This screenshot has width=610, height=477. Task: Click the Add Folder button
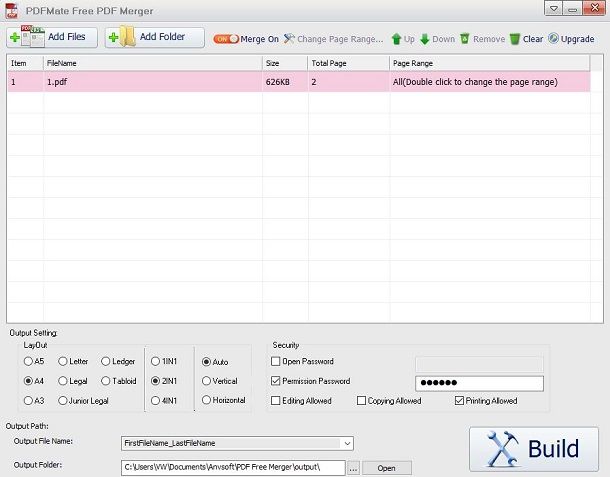[x=154, y=37]
